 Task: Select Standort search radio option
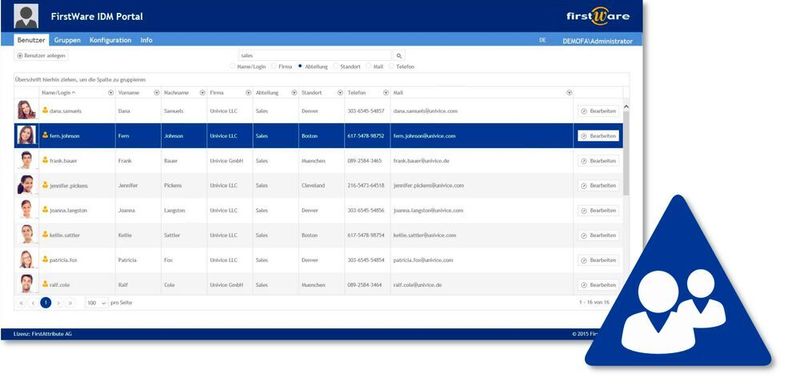(336, 66)
